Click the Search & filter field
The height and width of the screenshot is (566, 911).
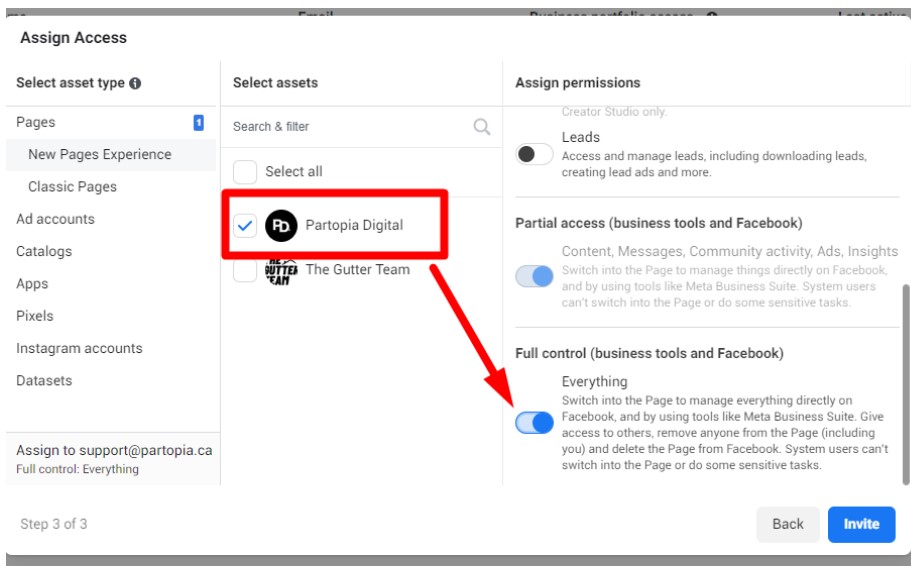coord(361,127)
